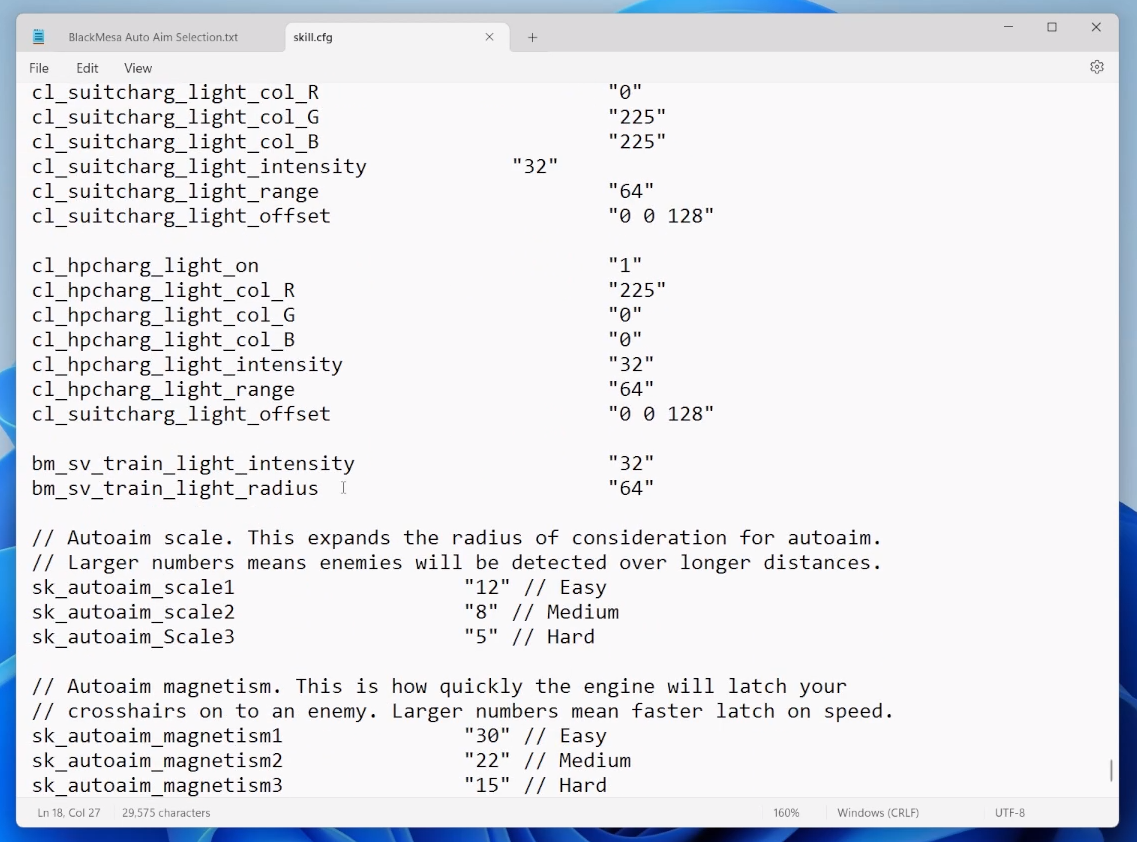Click the "32" value of bm_sv_train_light_intensity

coord(631,464)
